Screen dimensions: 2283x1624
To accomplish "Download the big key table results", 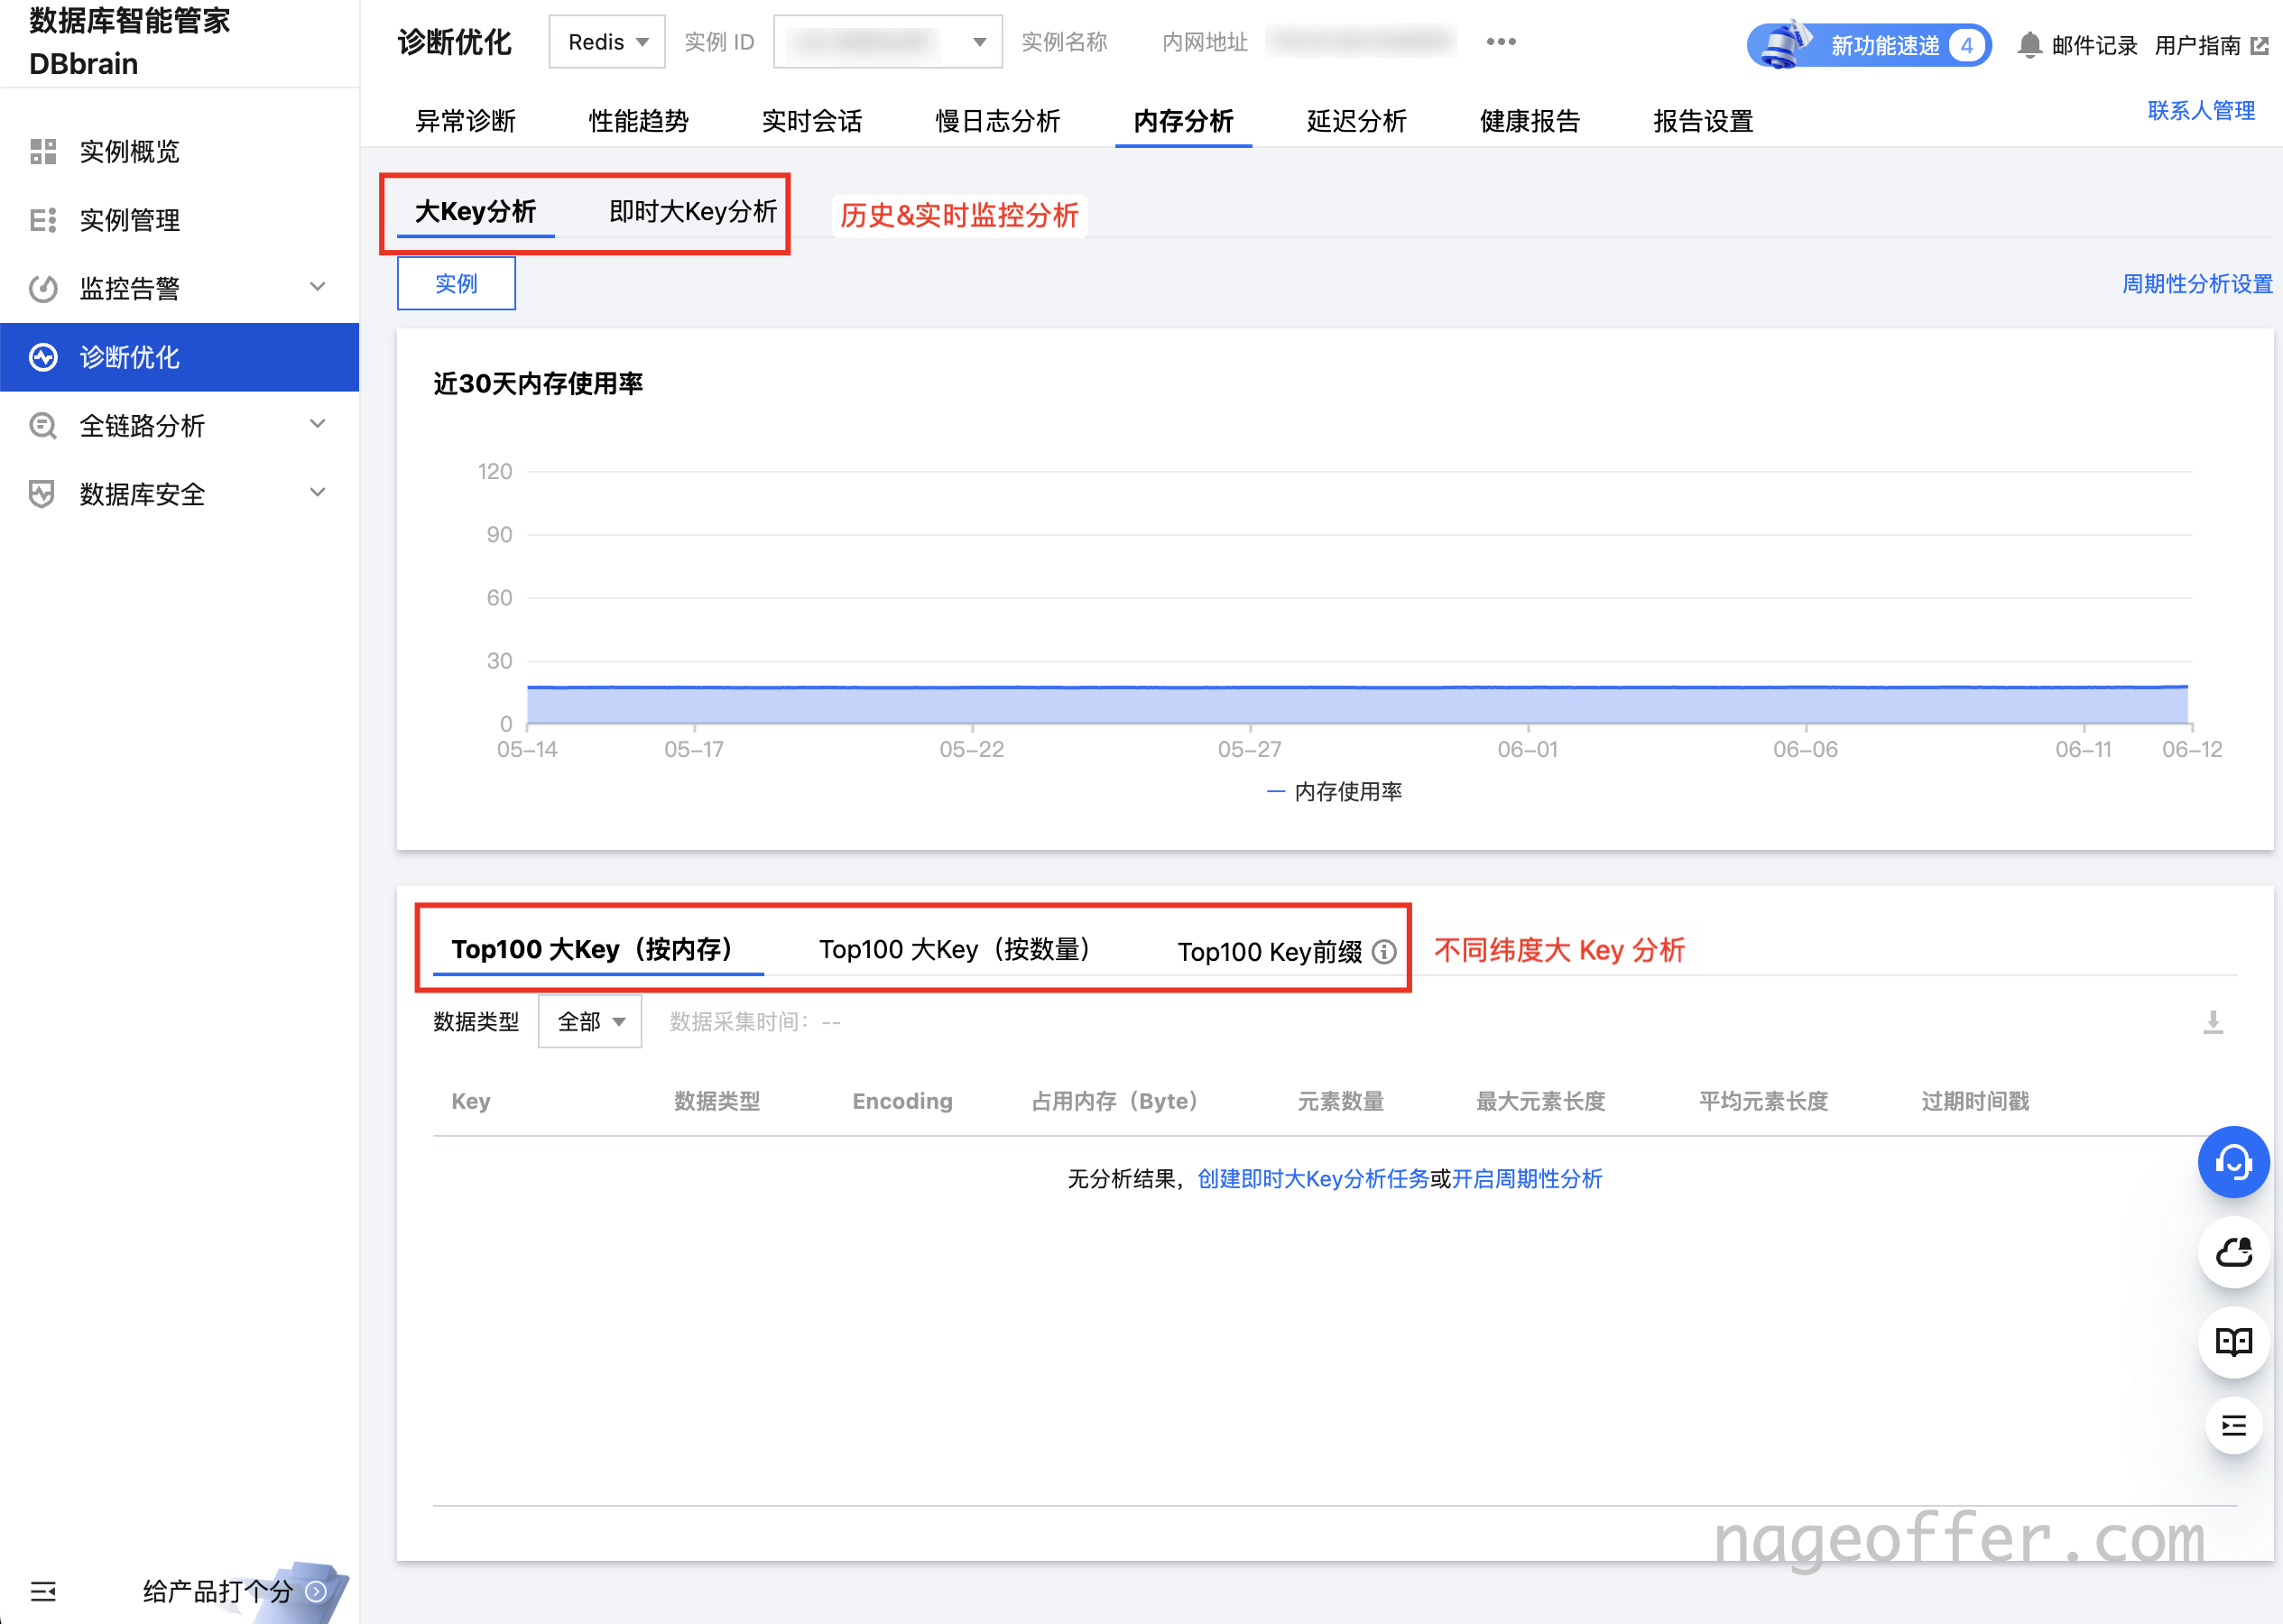I will click(2213, 1022).
